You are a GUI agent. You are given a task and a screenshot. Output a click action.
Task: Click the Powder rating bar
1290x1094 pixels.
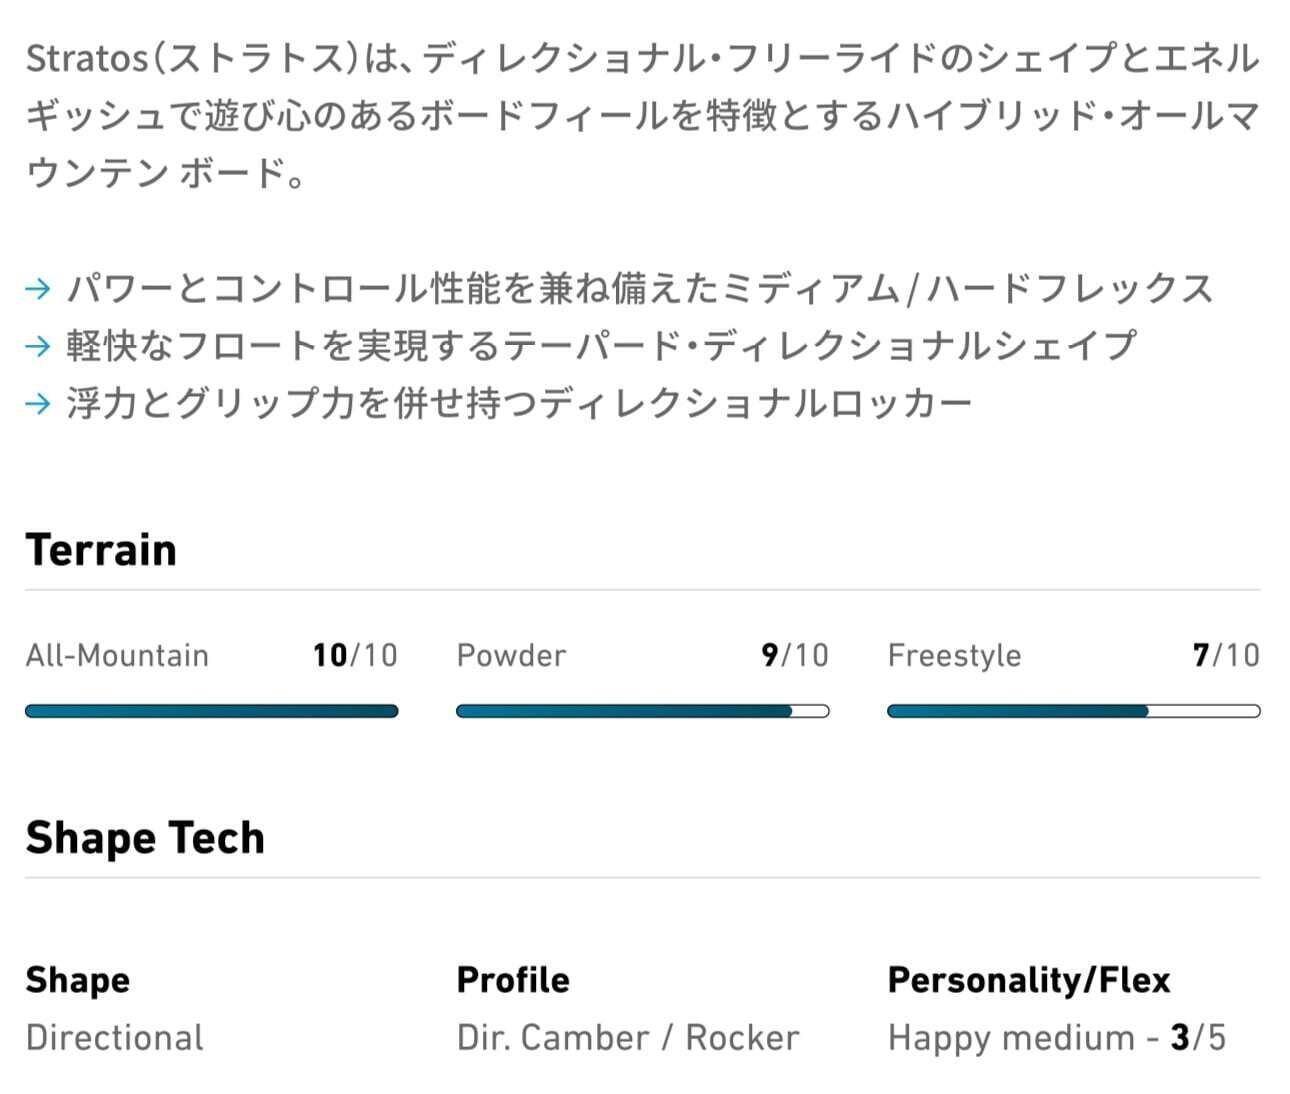click(x=642, y=711)
